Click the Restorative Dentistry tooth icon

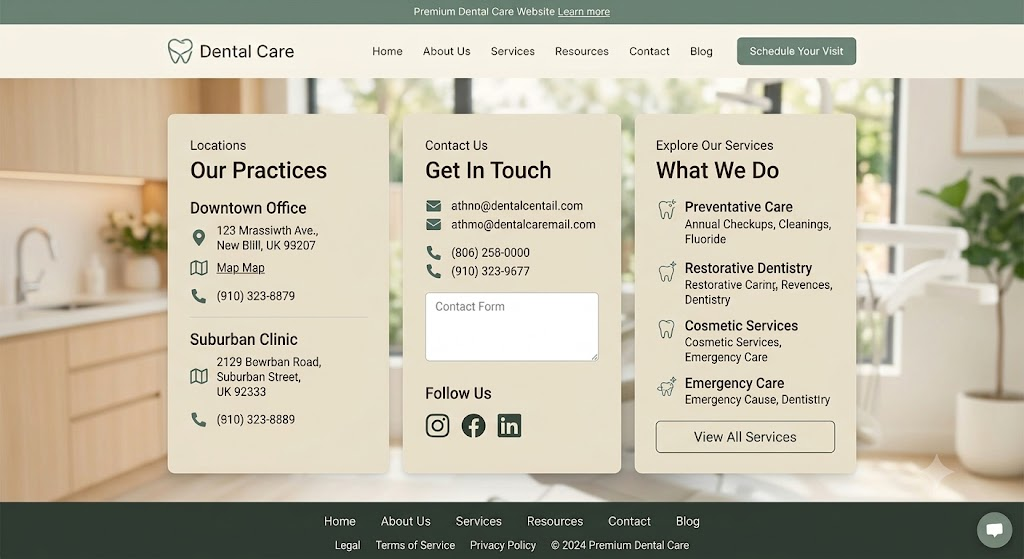667,271
